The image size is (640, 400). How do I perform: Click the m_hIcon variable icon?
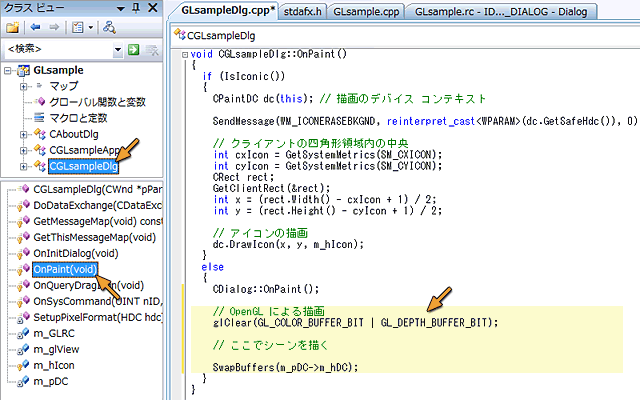23,365
